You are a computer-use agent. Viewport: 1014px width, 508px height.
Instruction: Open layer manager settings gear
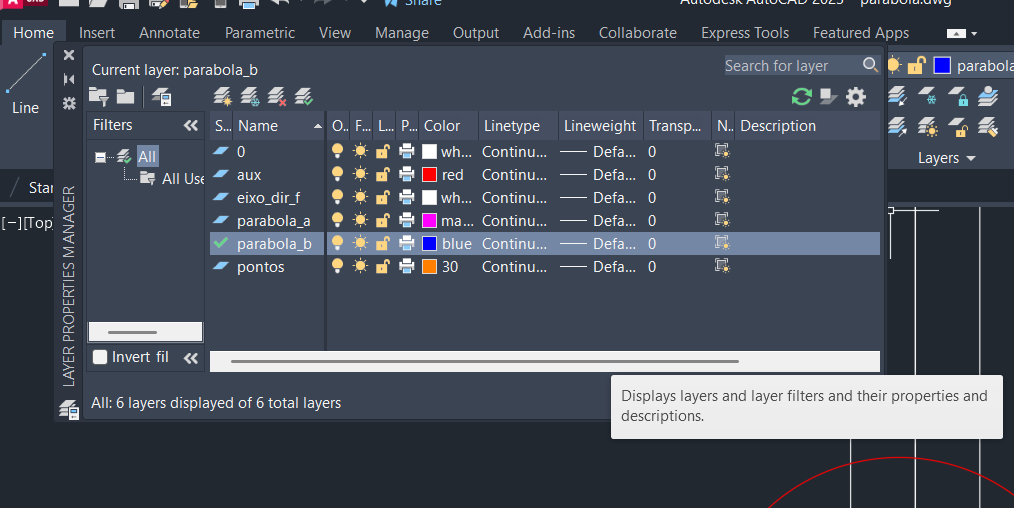point(856,97)
